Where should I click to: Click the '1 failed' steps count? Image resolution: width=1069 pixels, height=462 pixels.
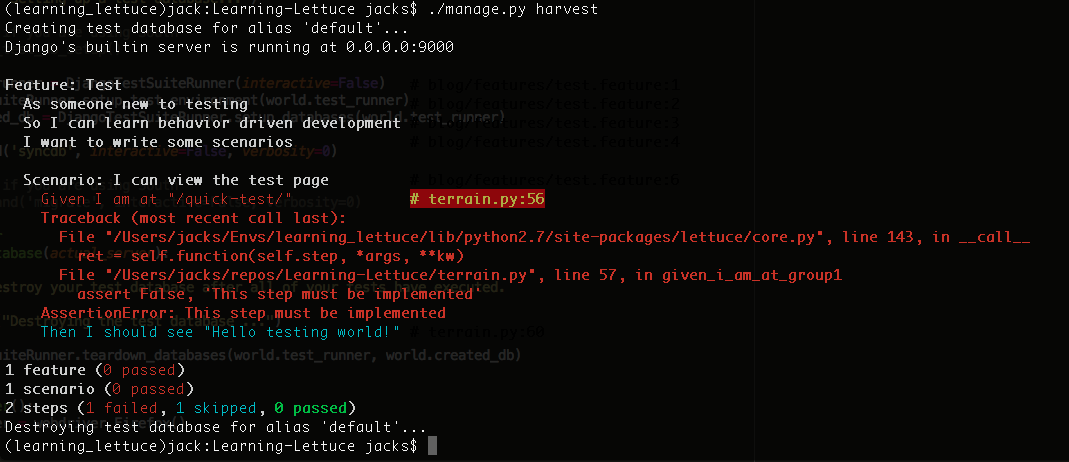[x=122, y=408]
